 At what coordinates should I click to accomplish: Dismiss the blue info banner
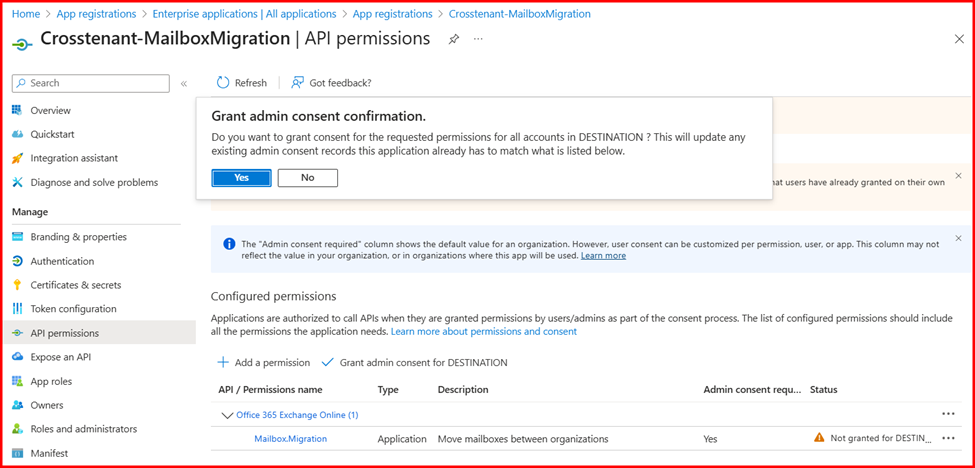(x=958, y=239)
